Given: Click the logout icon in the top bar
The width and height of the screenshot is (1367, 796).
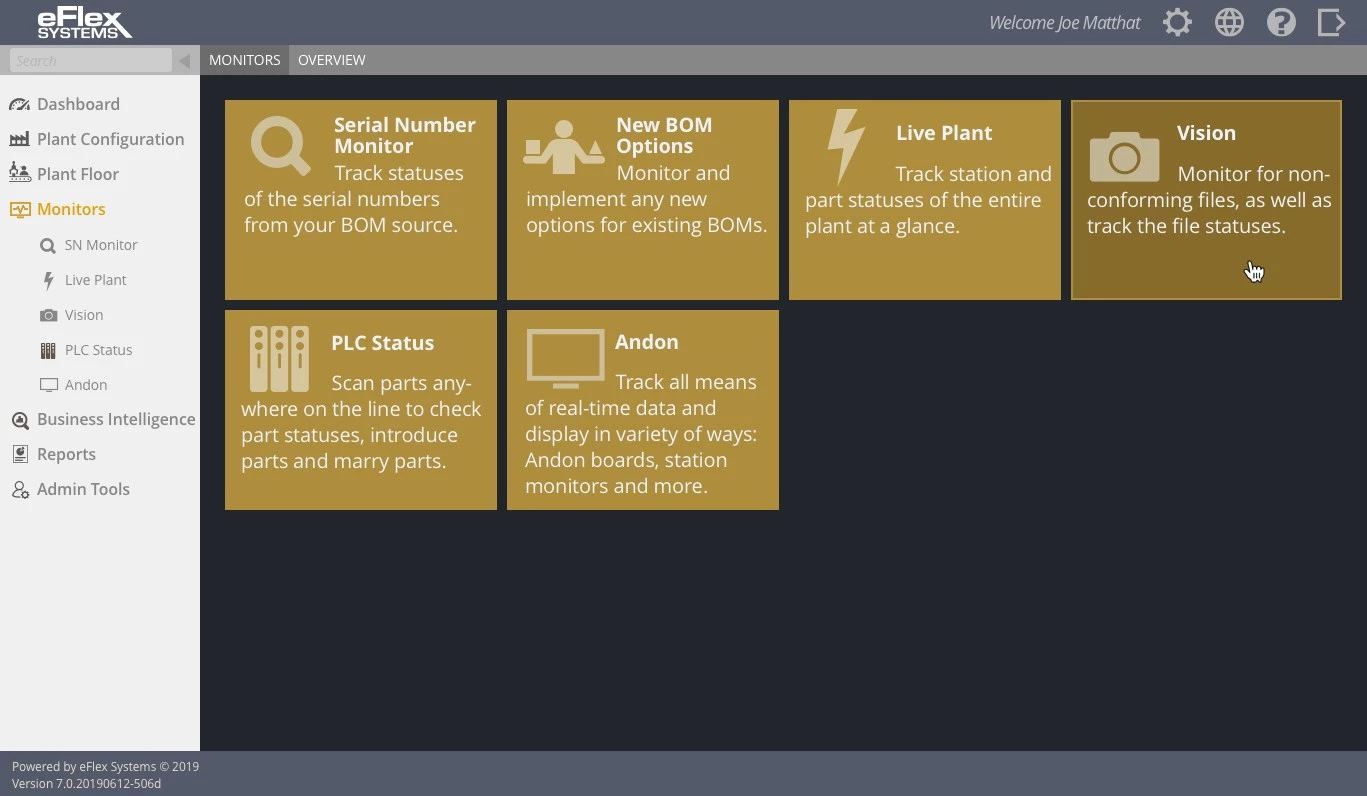Looking at the screenshot, I should pyautogui.click(x=1331, y=21).
